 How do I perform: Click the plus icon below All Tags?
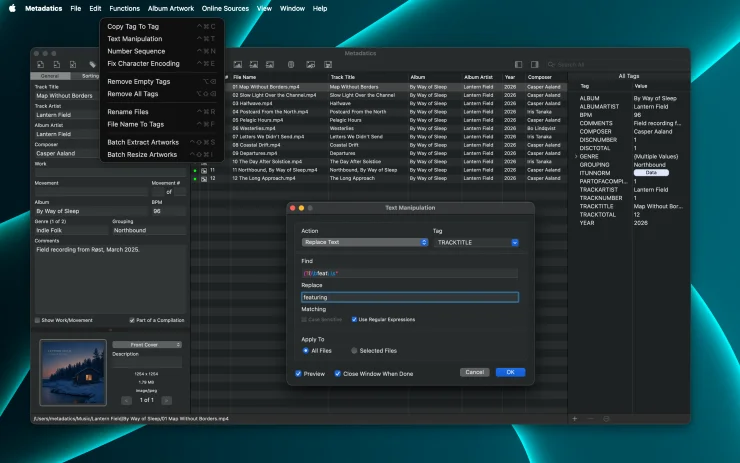[575, 419]
